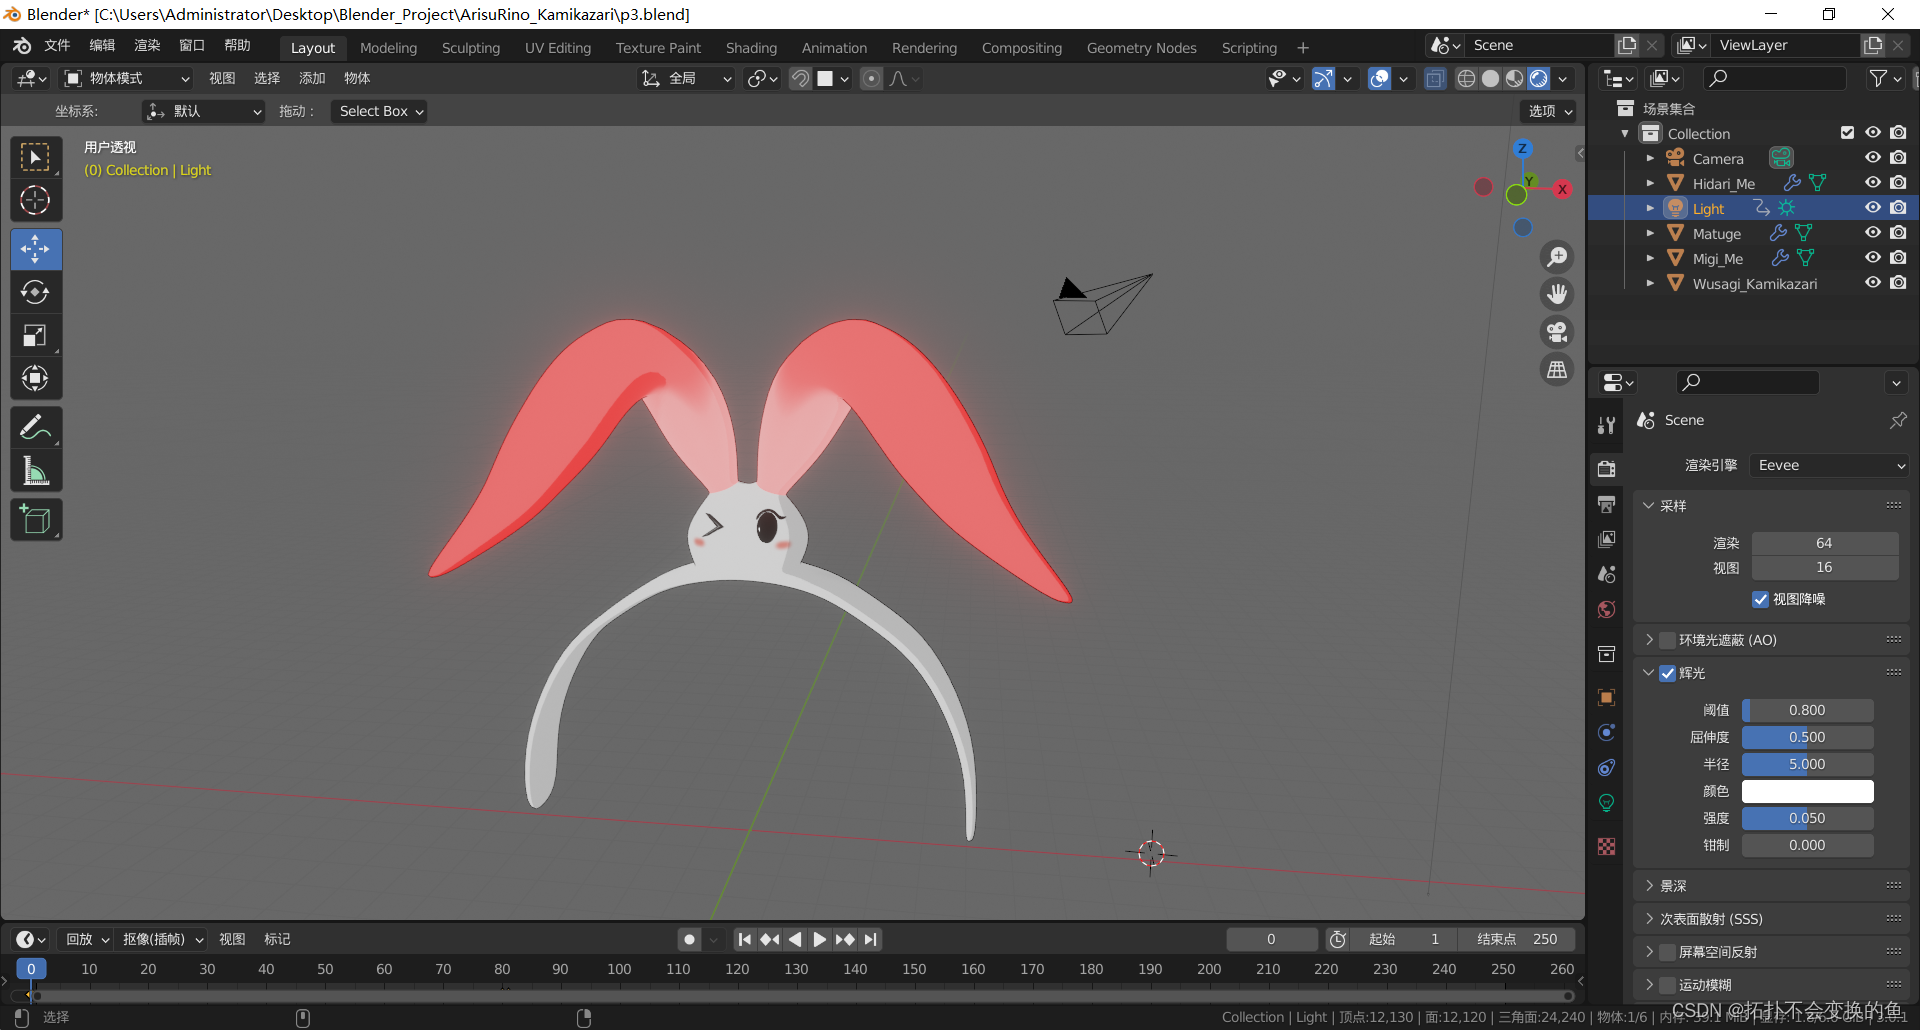The width and height of the screenshot is (1920, 1030).
Task: Select the Measure tool
Action: pyautogui.click(x=36, y=471)
